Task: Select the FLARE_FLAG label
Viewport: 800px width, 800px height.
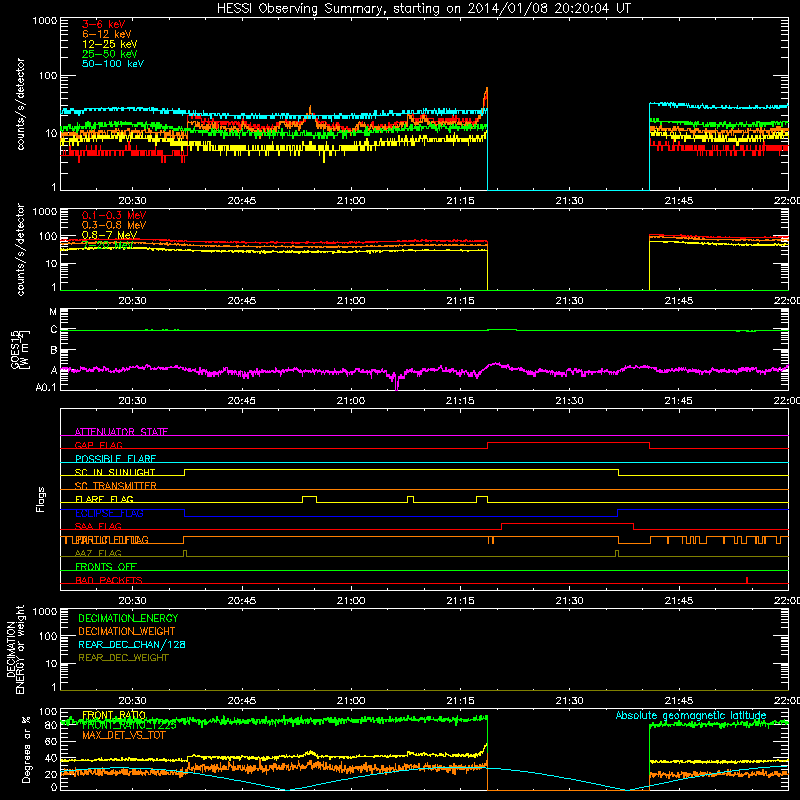Action: [x=104, y=499]
